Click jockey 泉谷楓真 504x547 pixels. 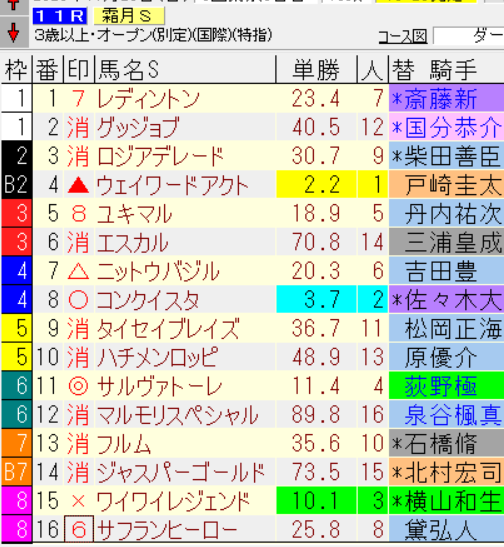(x=453, y=414)
